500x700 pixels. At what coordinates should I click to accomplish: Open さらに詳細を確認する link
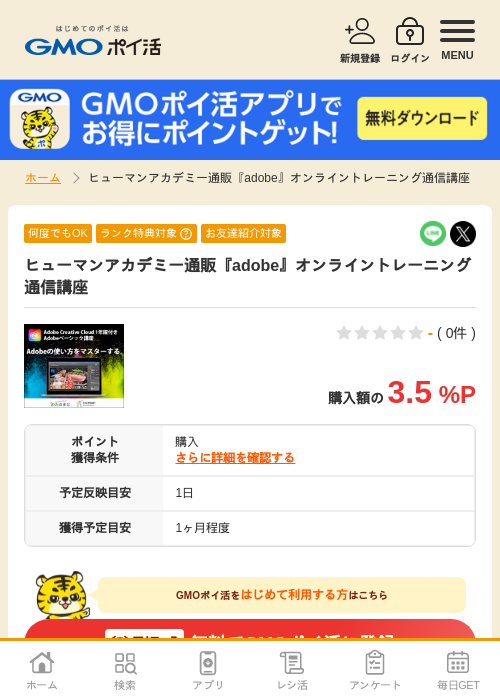point(235,458)
